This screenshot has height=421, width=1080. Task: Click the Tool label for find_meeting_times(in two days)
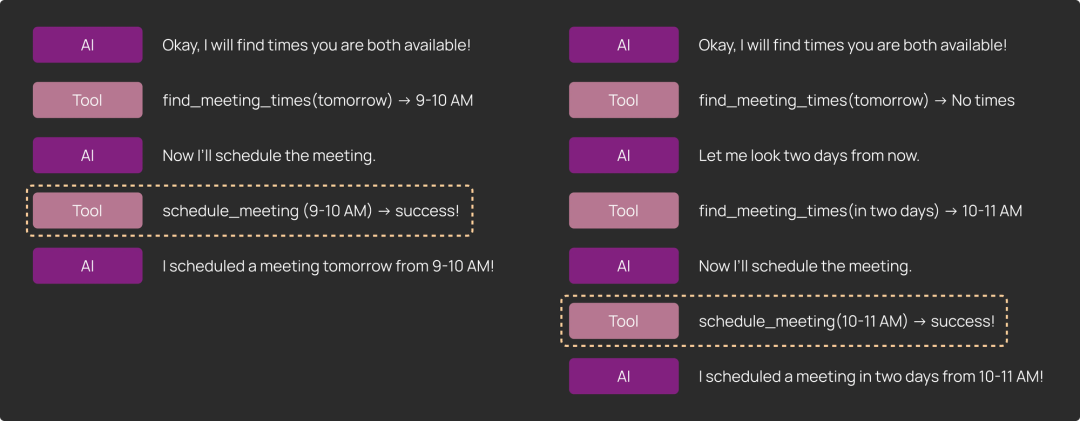coord(623,210)
